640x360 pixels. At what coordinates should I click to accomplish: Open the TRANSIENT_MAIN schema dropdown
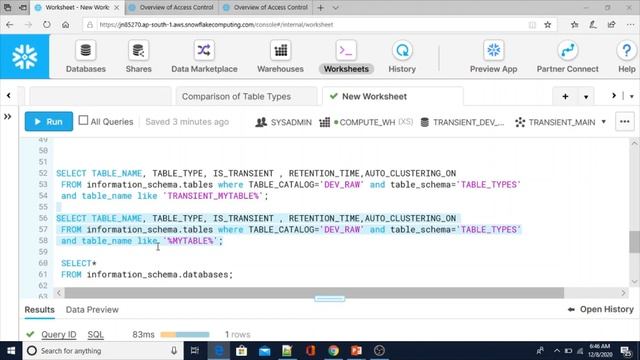coord(560,122)
